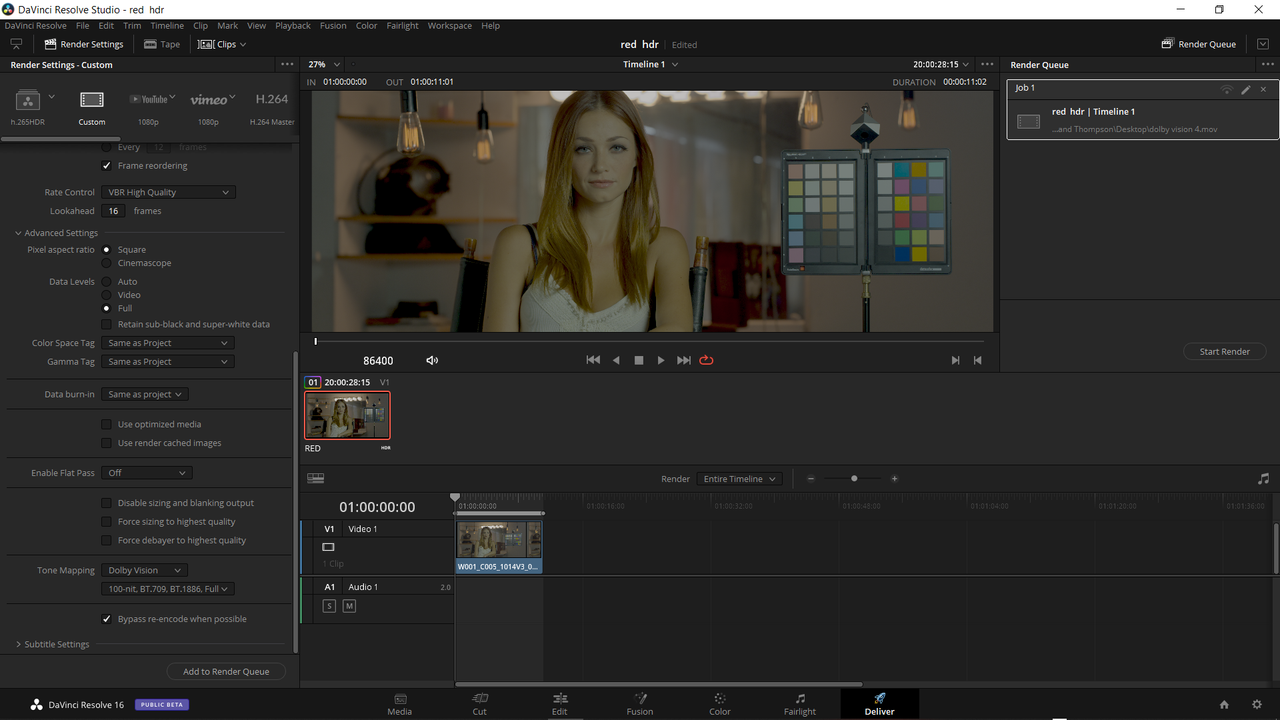Click the timeline zoom slider handle
This screenshot has width=1280, height=720.
(854, 479)
